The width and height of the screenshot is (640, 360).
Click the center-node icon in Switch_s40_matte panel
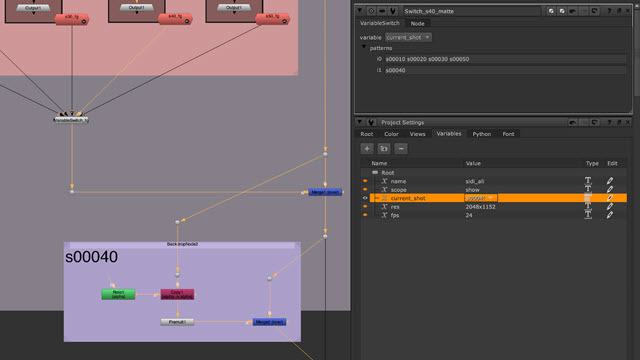(x=371, y=11)
